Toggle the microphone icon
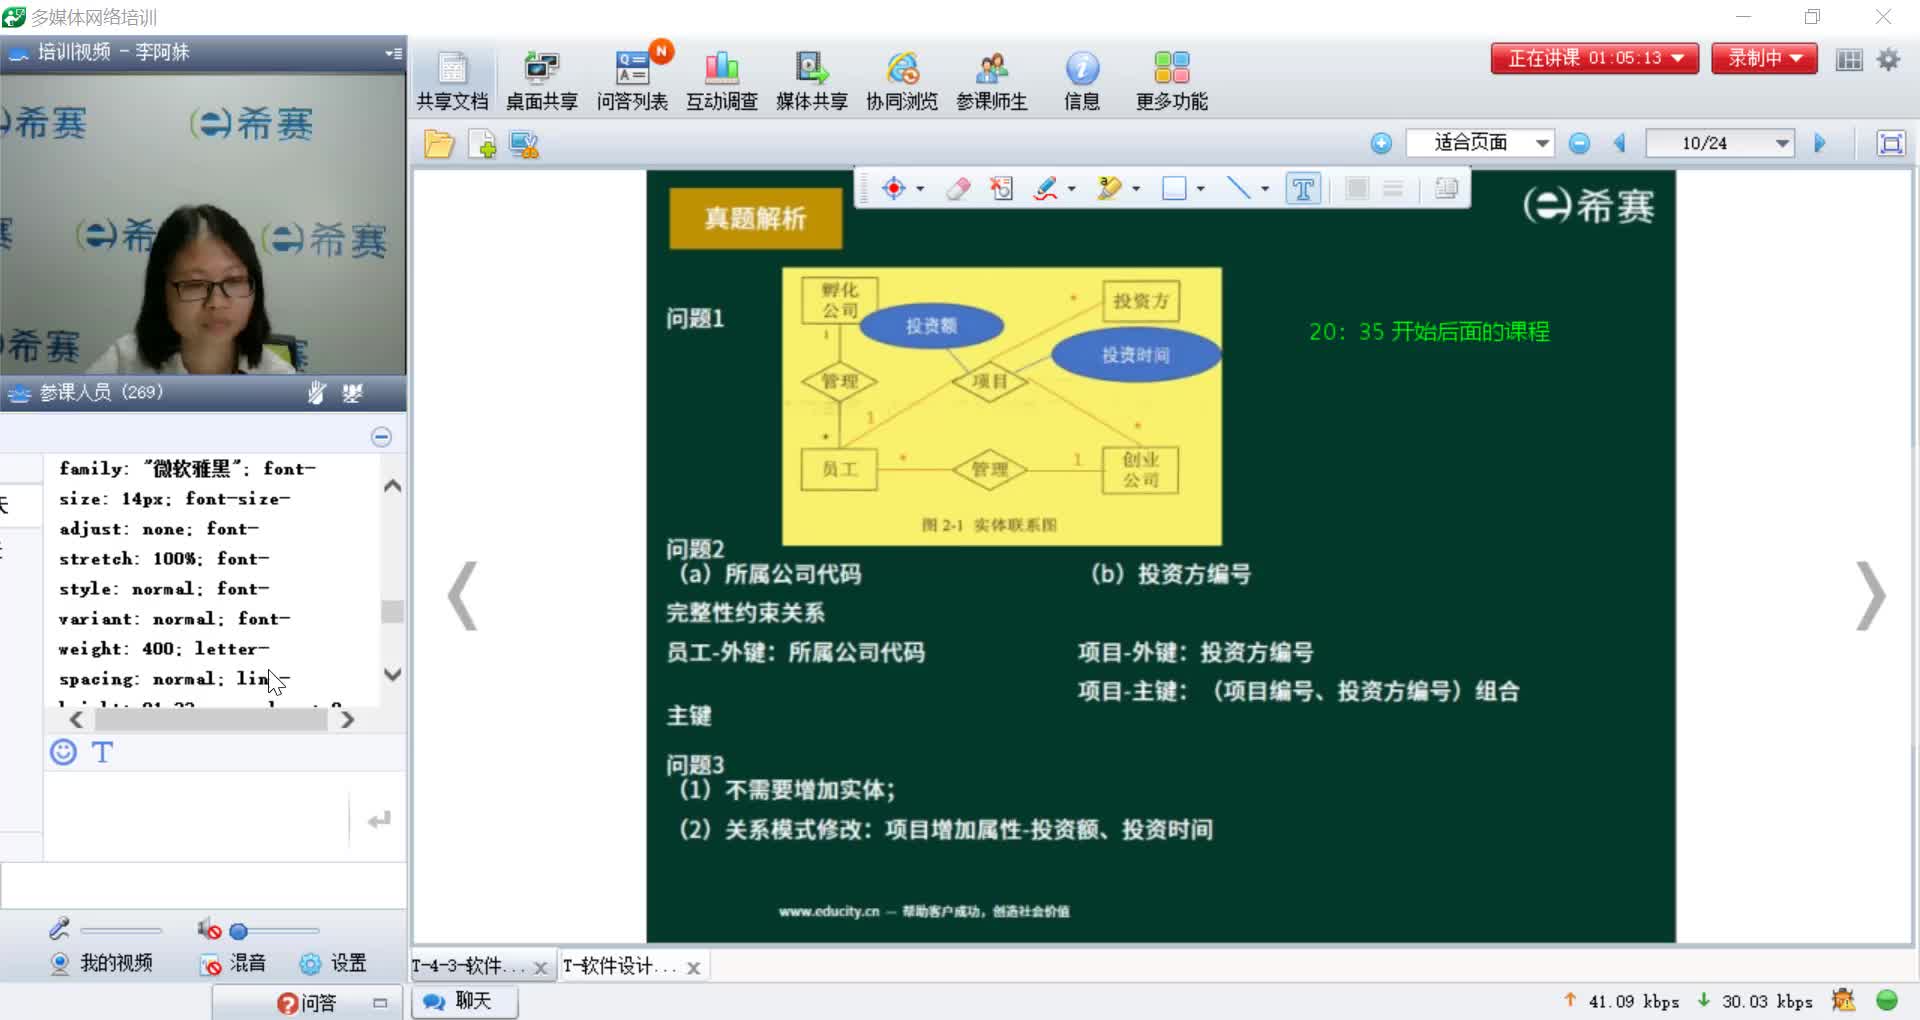Image resolution: width=1920 pixels, height=1020 pixels. coord(59,929)
